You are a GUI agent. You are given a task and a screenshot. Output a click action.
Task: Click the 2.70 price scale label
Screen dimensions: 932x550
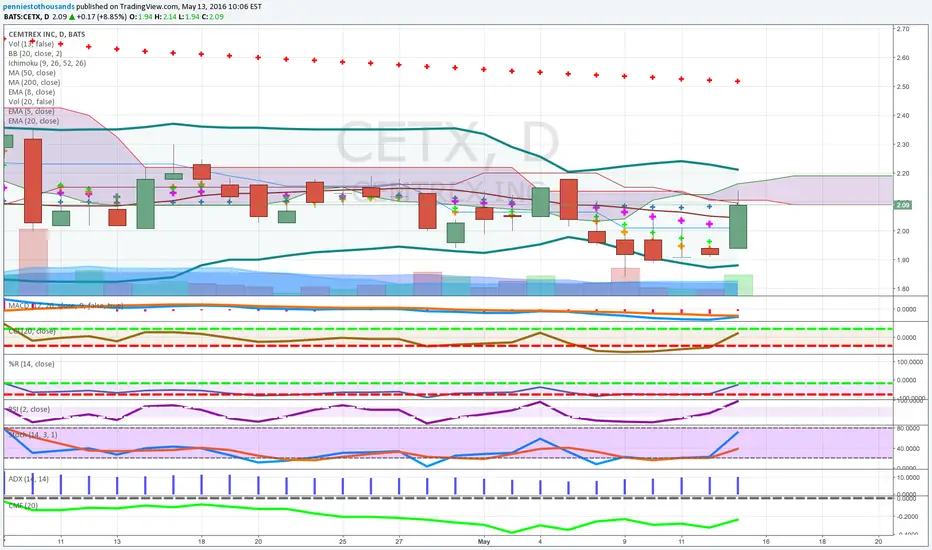point(902,29)
